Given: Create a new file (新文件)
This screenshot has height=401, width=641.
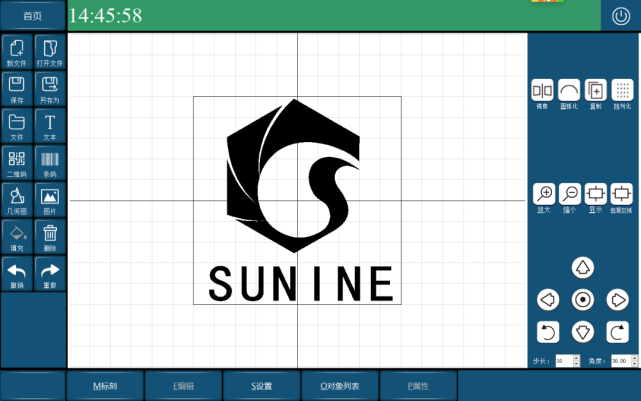Looking at the screenshot, I should pyautogui.click(x=17, y=52).
